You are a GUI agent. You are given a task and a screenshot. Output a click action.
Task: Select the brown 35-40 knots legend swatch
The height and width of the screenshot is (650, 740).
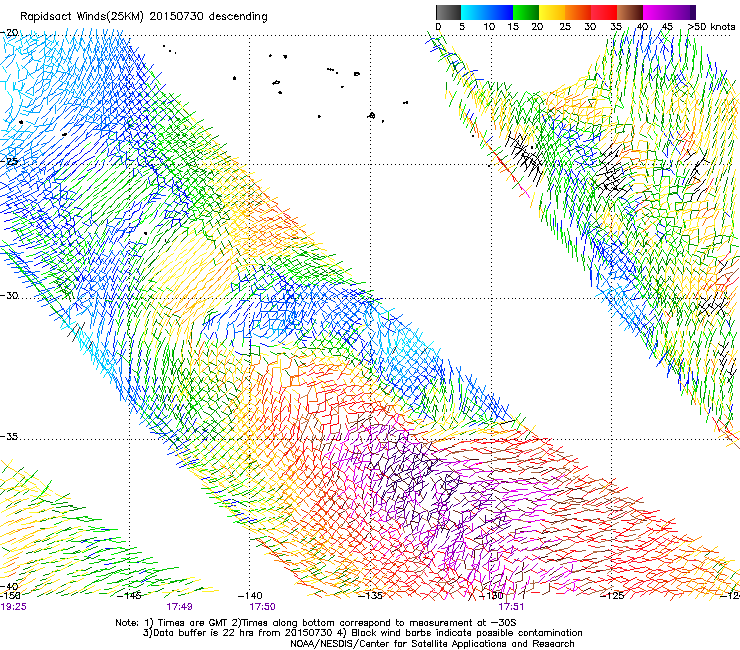[x=630, y=12]
